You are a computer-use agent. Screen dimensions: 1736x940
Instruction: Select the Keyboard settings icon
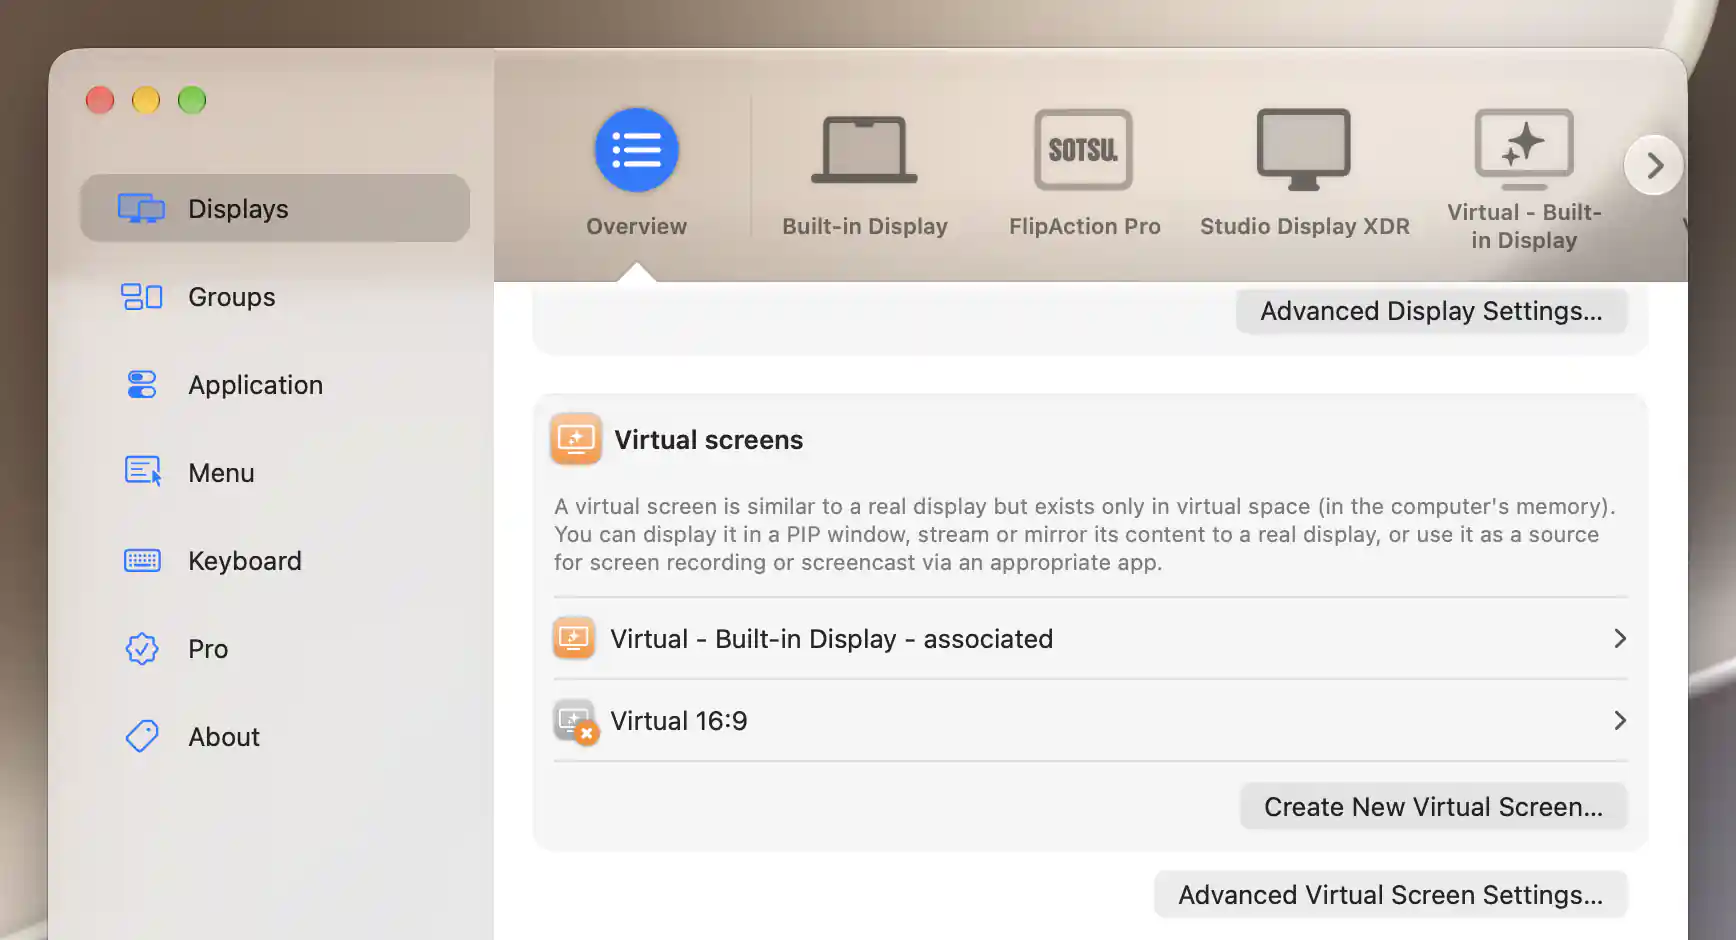141,560
